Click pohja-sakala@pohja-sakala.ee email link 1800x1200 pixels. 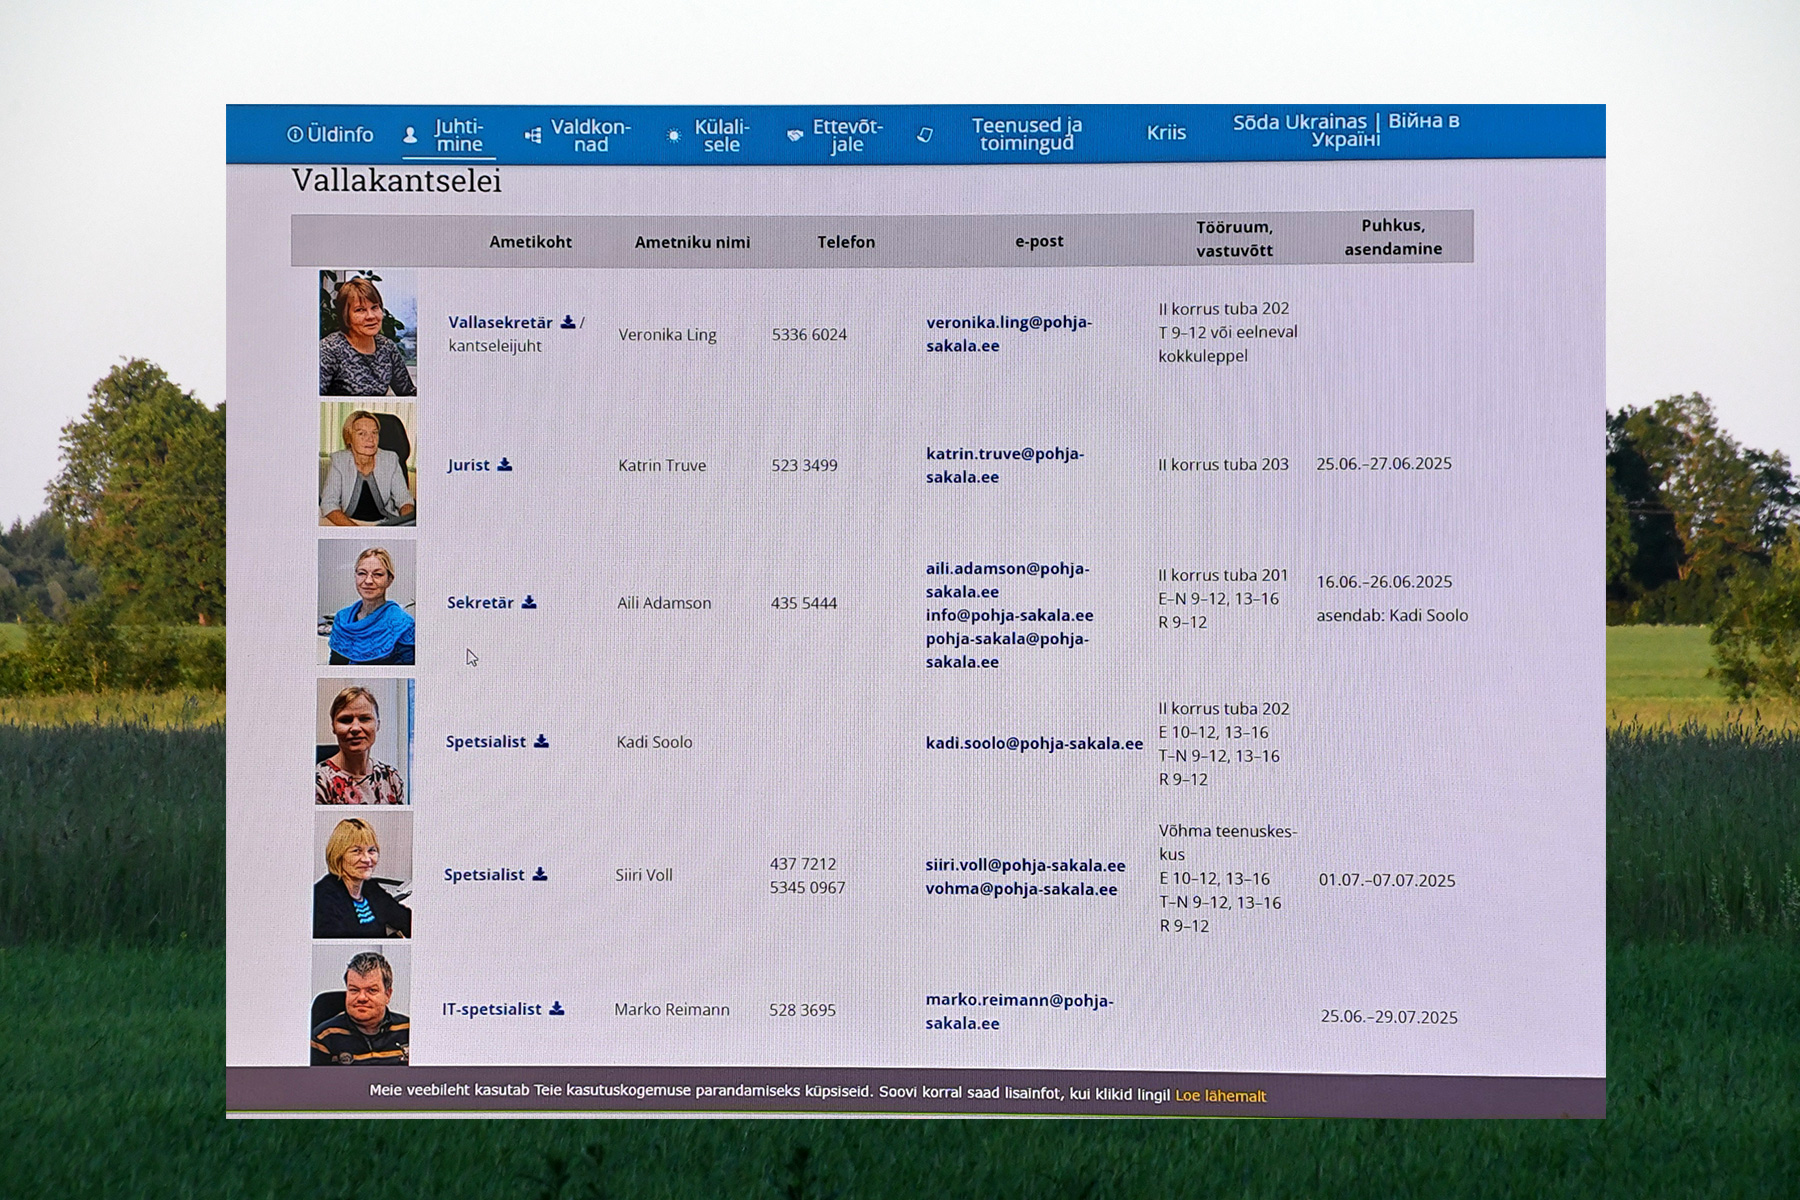[x=1007, y=650]
